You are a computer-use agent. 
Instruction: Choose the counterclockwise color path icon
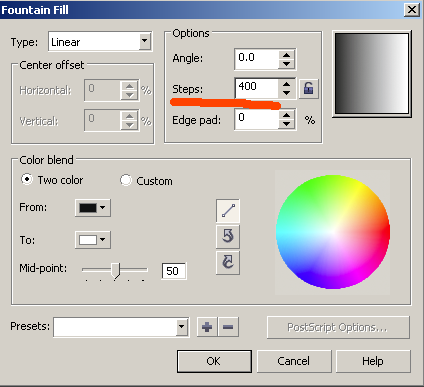coord(228,236)
